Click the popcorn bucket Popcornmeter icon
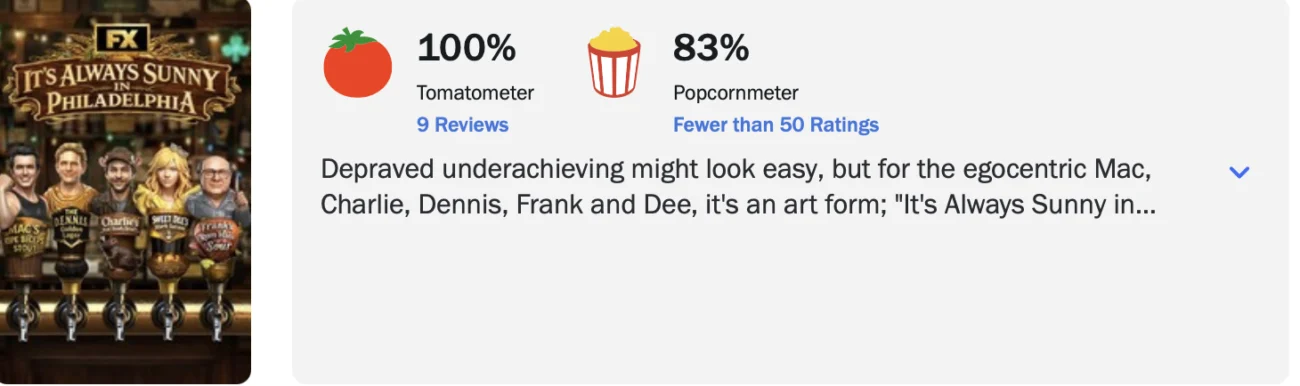This screenshot has height=386, width=1300. pyautogui.click(x=614, y=62)
